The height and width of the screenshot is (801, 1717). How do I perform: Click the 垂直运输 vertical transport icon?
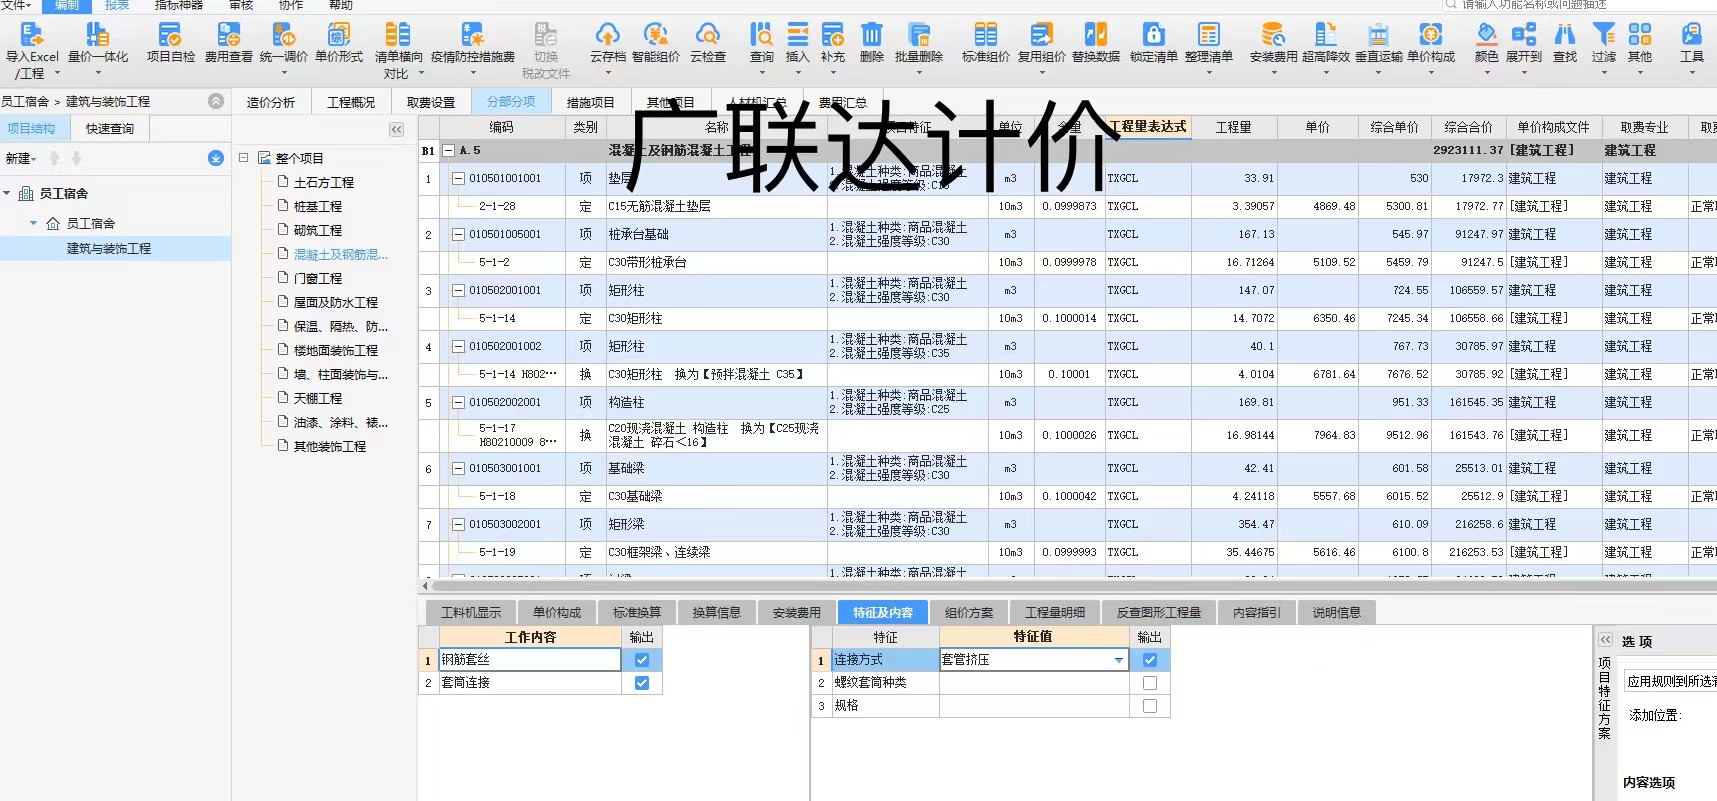1378,36
